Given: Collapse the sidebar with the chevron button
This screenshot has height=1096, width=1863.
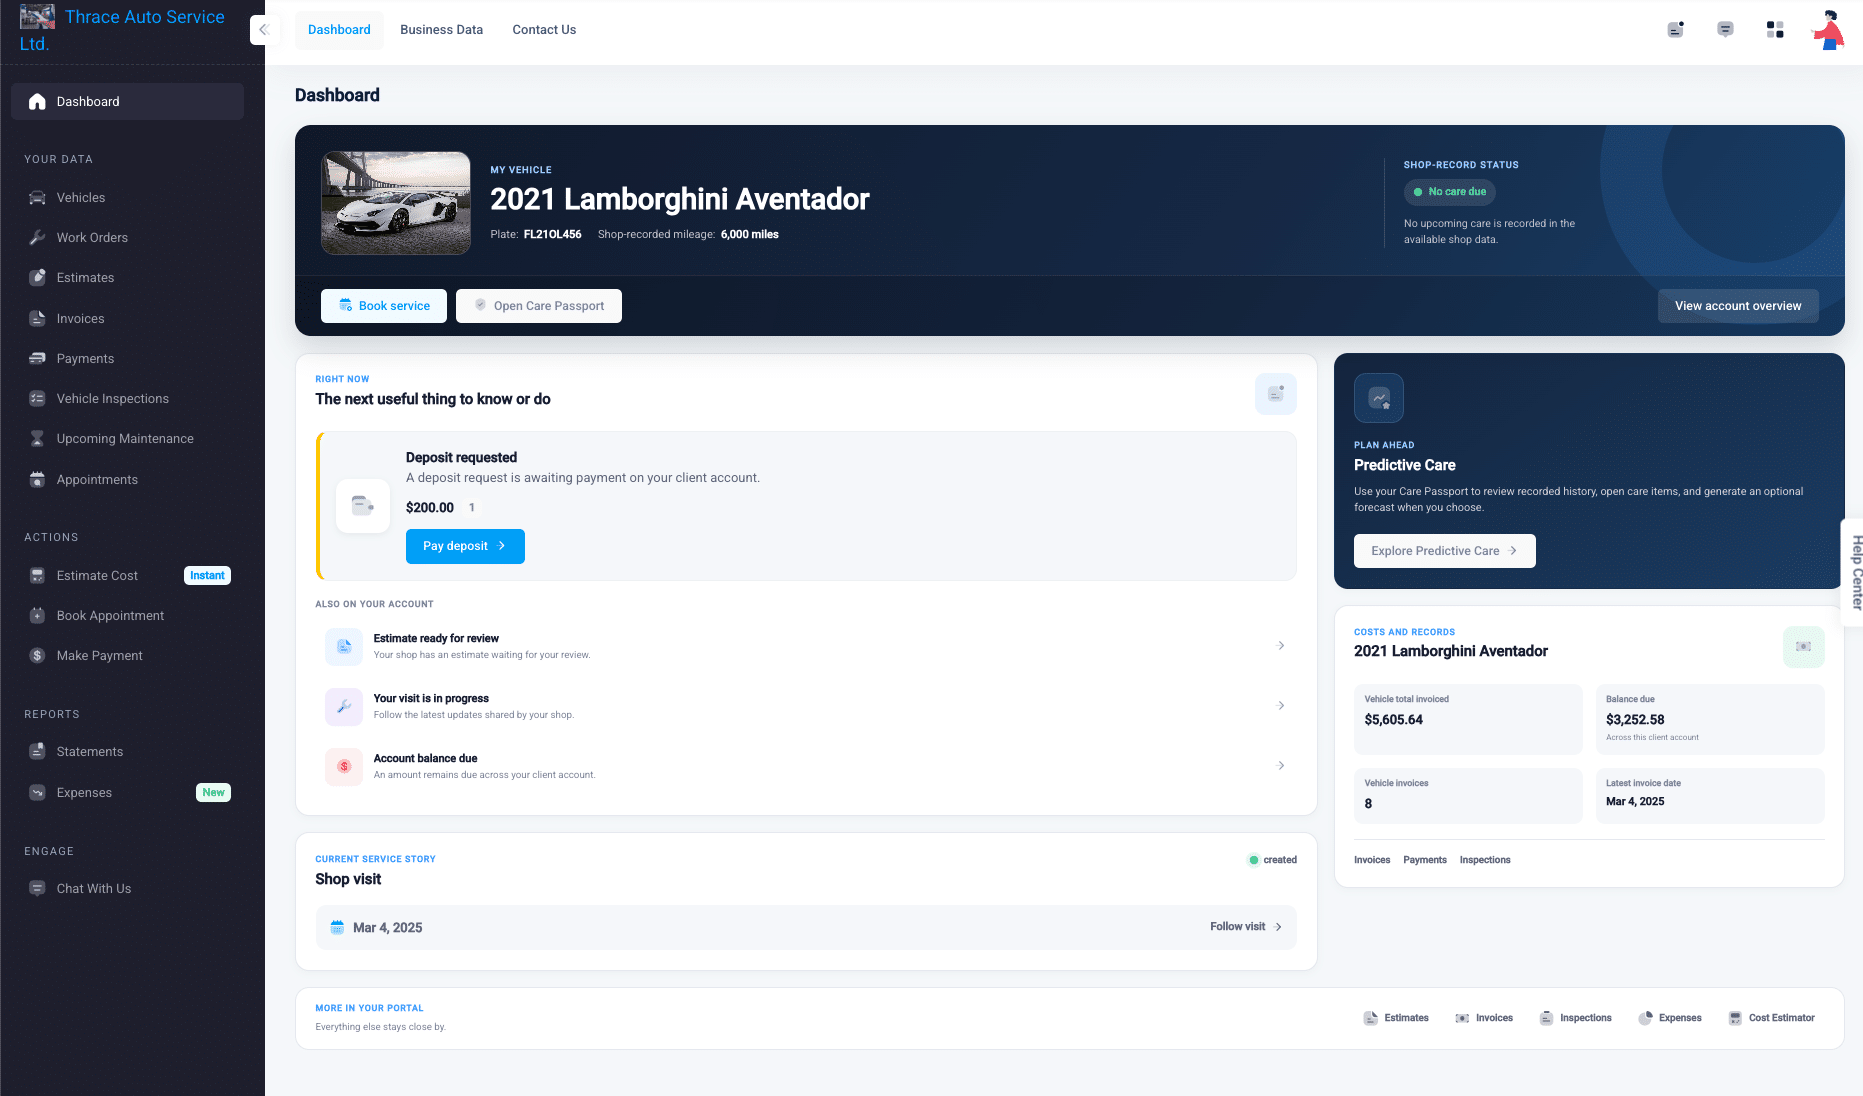Looking at the screenshot, I should (263, 30).
